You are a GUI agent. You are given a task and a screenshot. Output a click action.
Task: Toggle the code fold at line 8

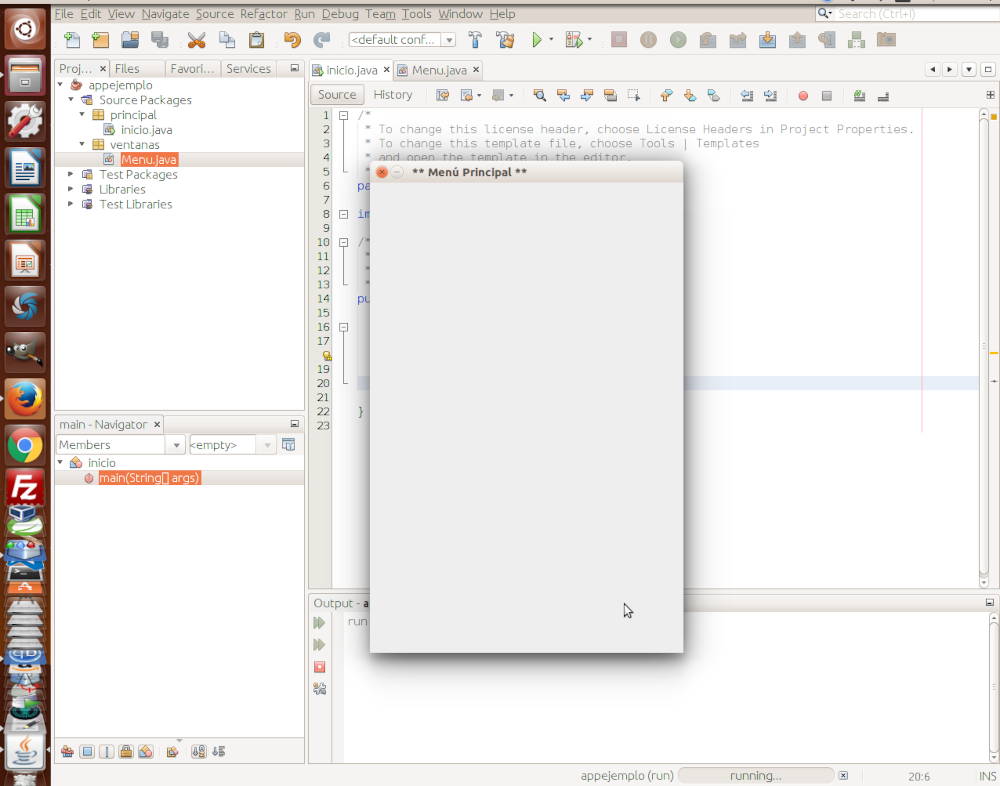pyautogui.click(x=343, y=213)
